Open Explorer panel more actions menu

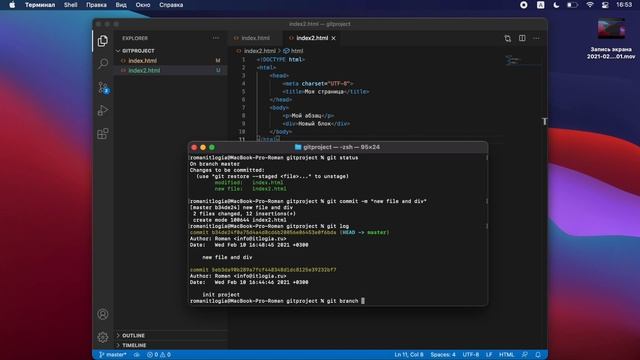pos(216,38)
